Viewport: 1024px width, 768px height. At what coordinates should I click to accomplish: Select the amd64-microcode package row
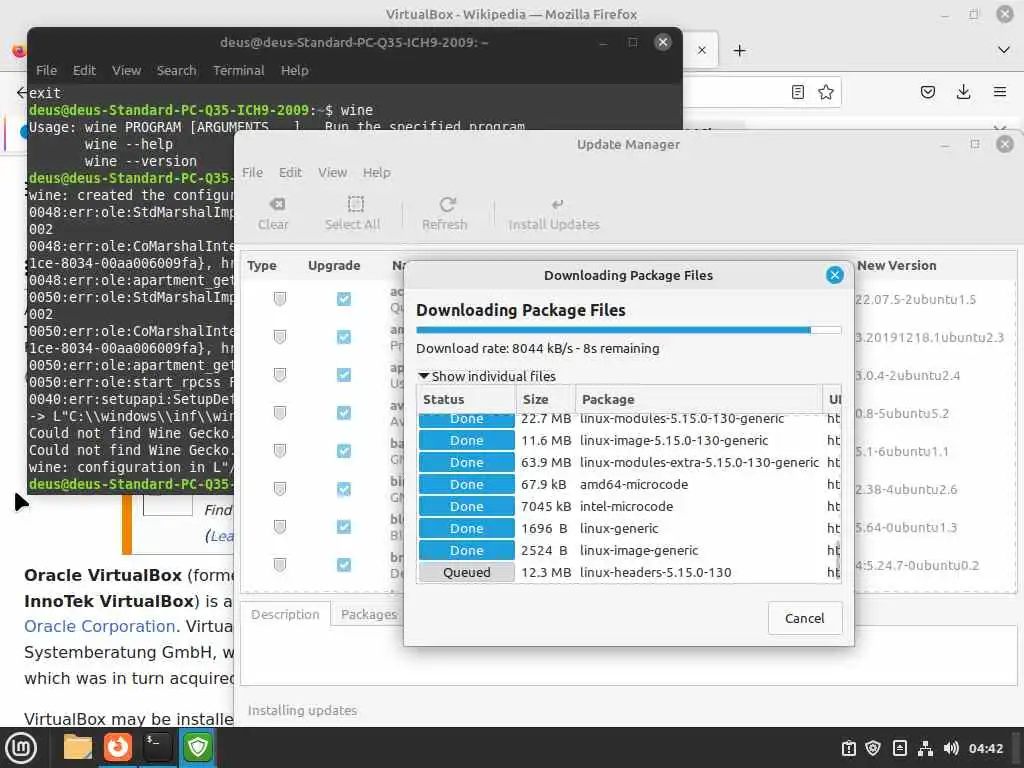point(628,485)
